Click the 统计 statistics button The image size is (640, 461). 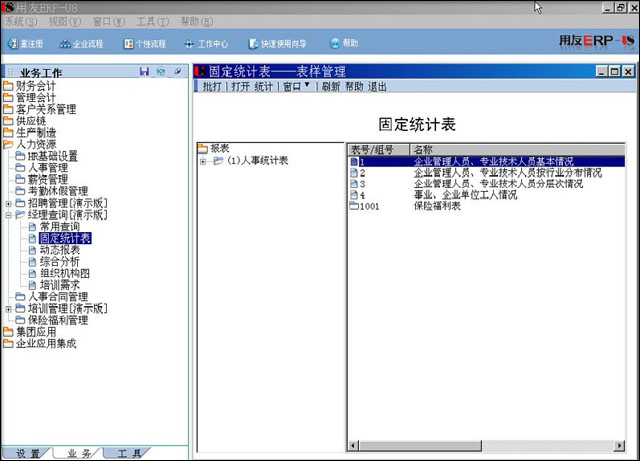[263, 86]
